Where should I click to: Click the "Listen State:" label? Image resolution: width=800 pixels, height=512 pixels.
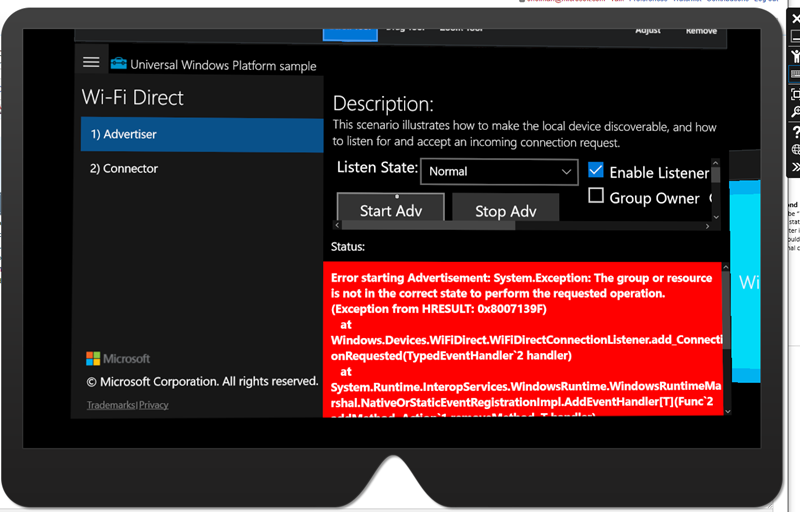tap(378, 167)
